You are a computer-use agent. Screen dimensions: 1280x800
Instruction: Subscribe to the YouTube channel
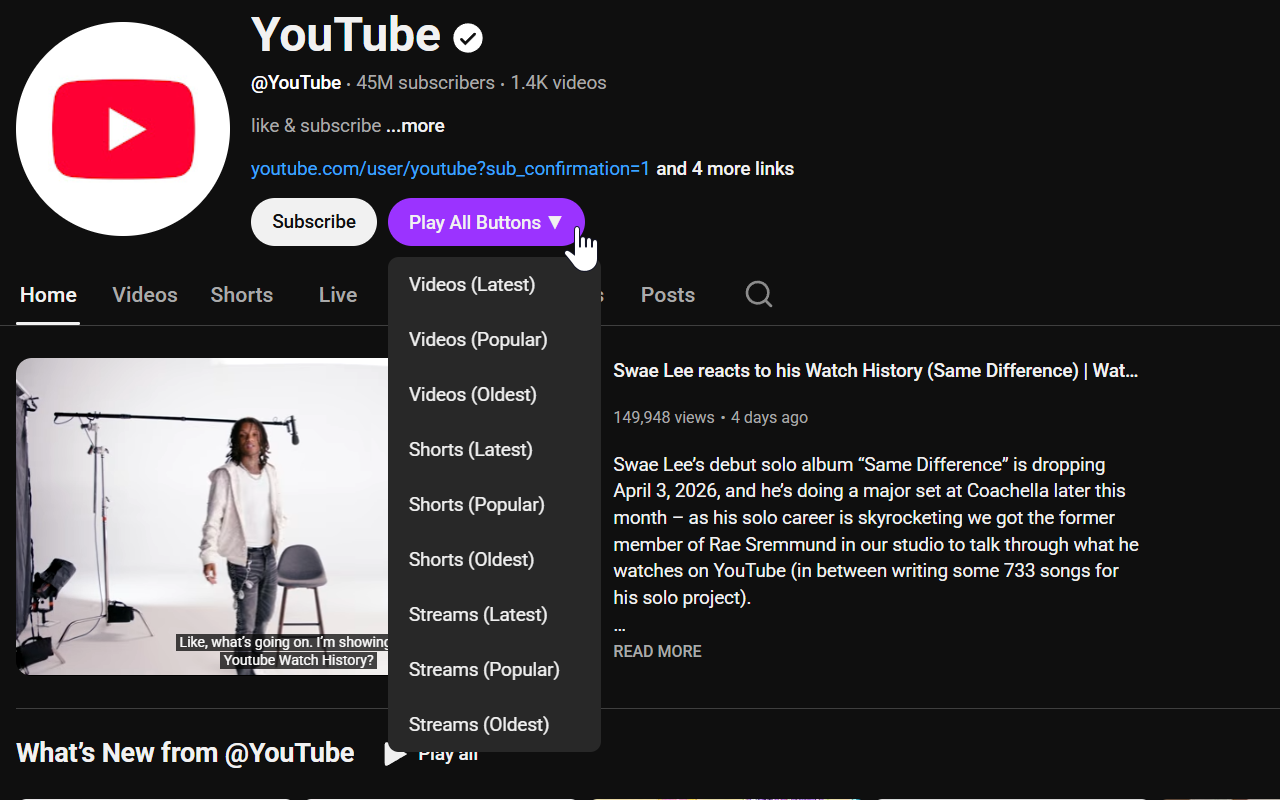coord(314,222)
